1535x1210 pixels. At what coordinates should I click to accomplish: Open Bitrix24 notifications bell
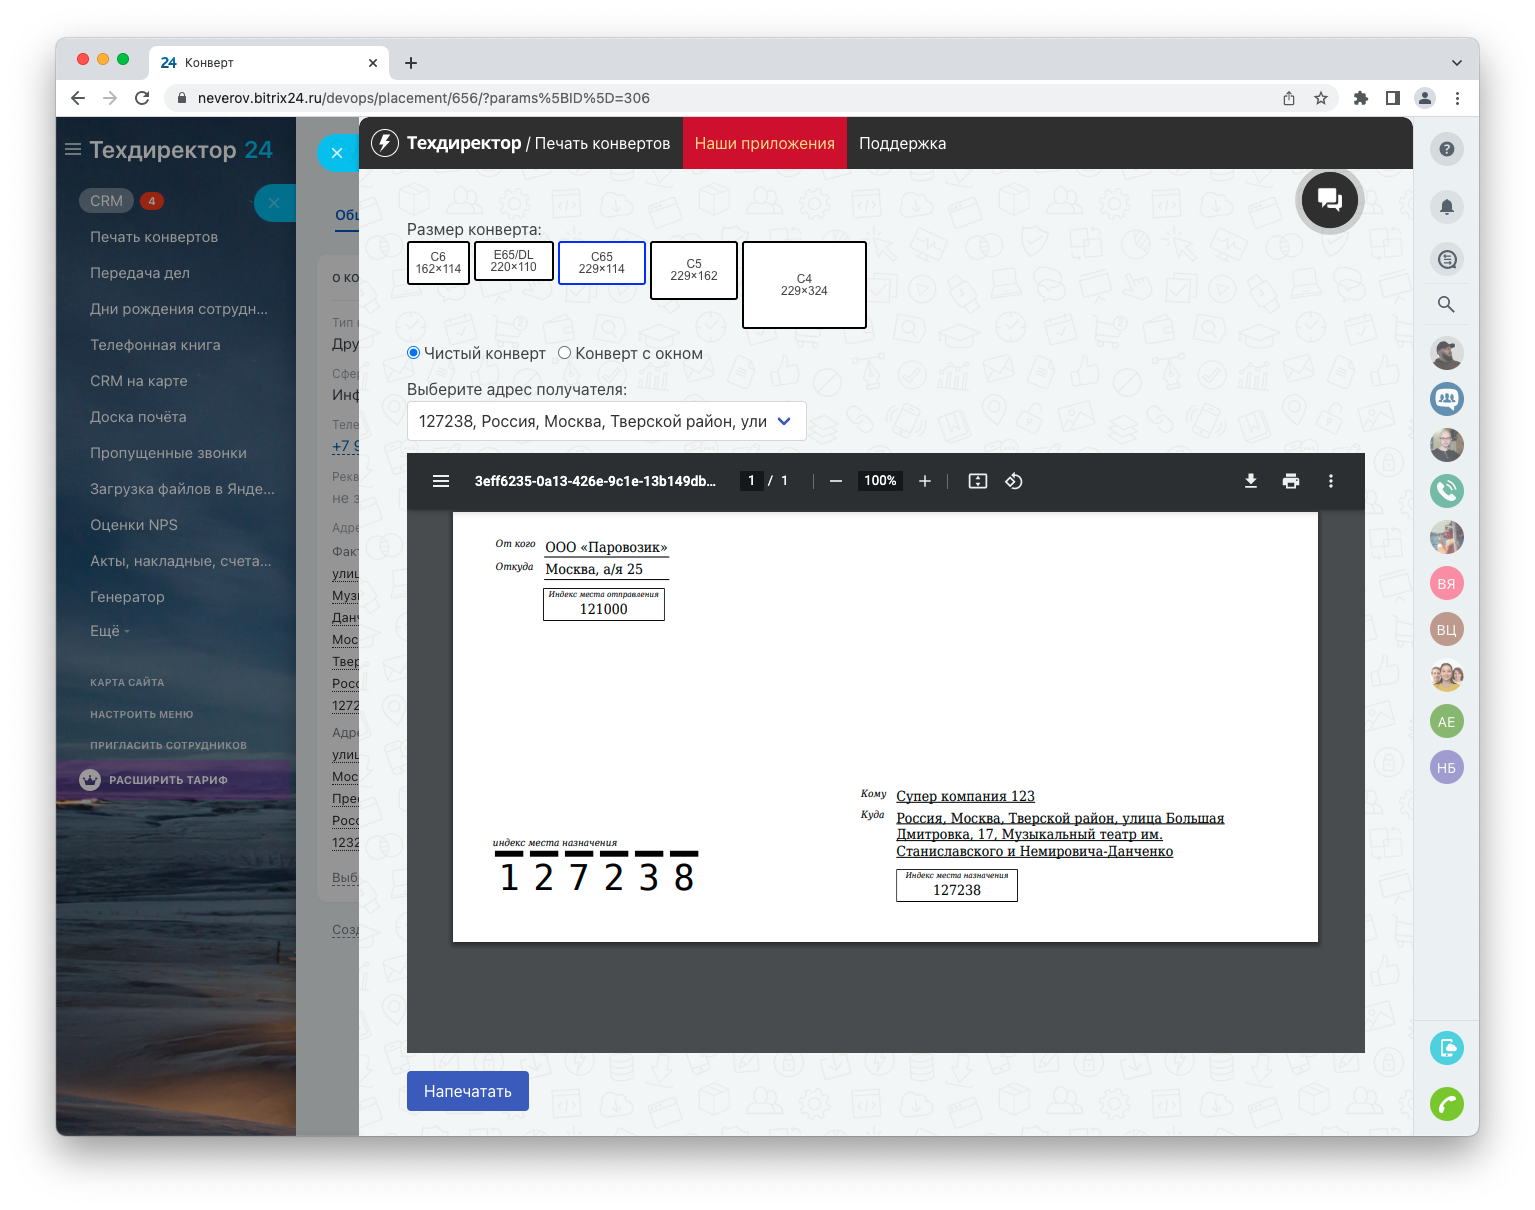(1446, 207)
